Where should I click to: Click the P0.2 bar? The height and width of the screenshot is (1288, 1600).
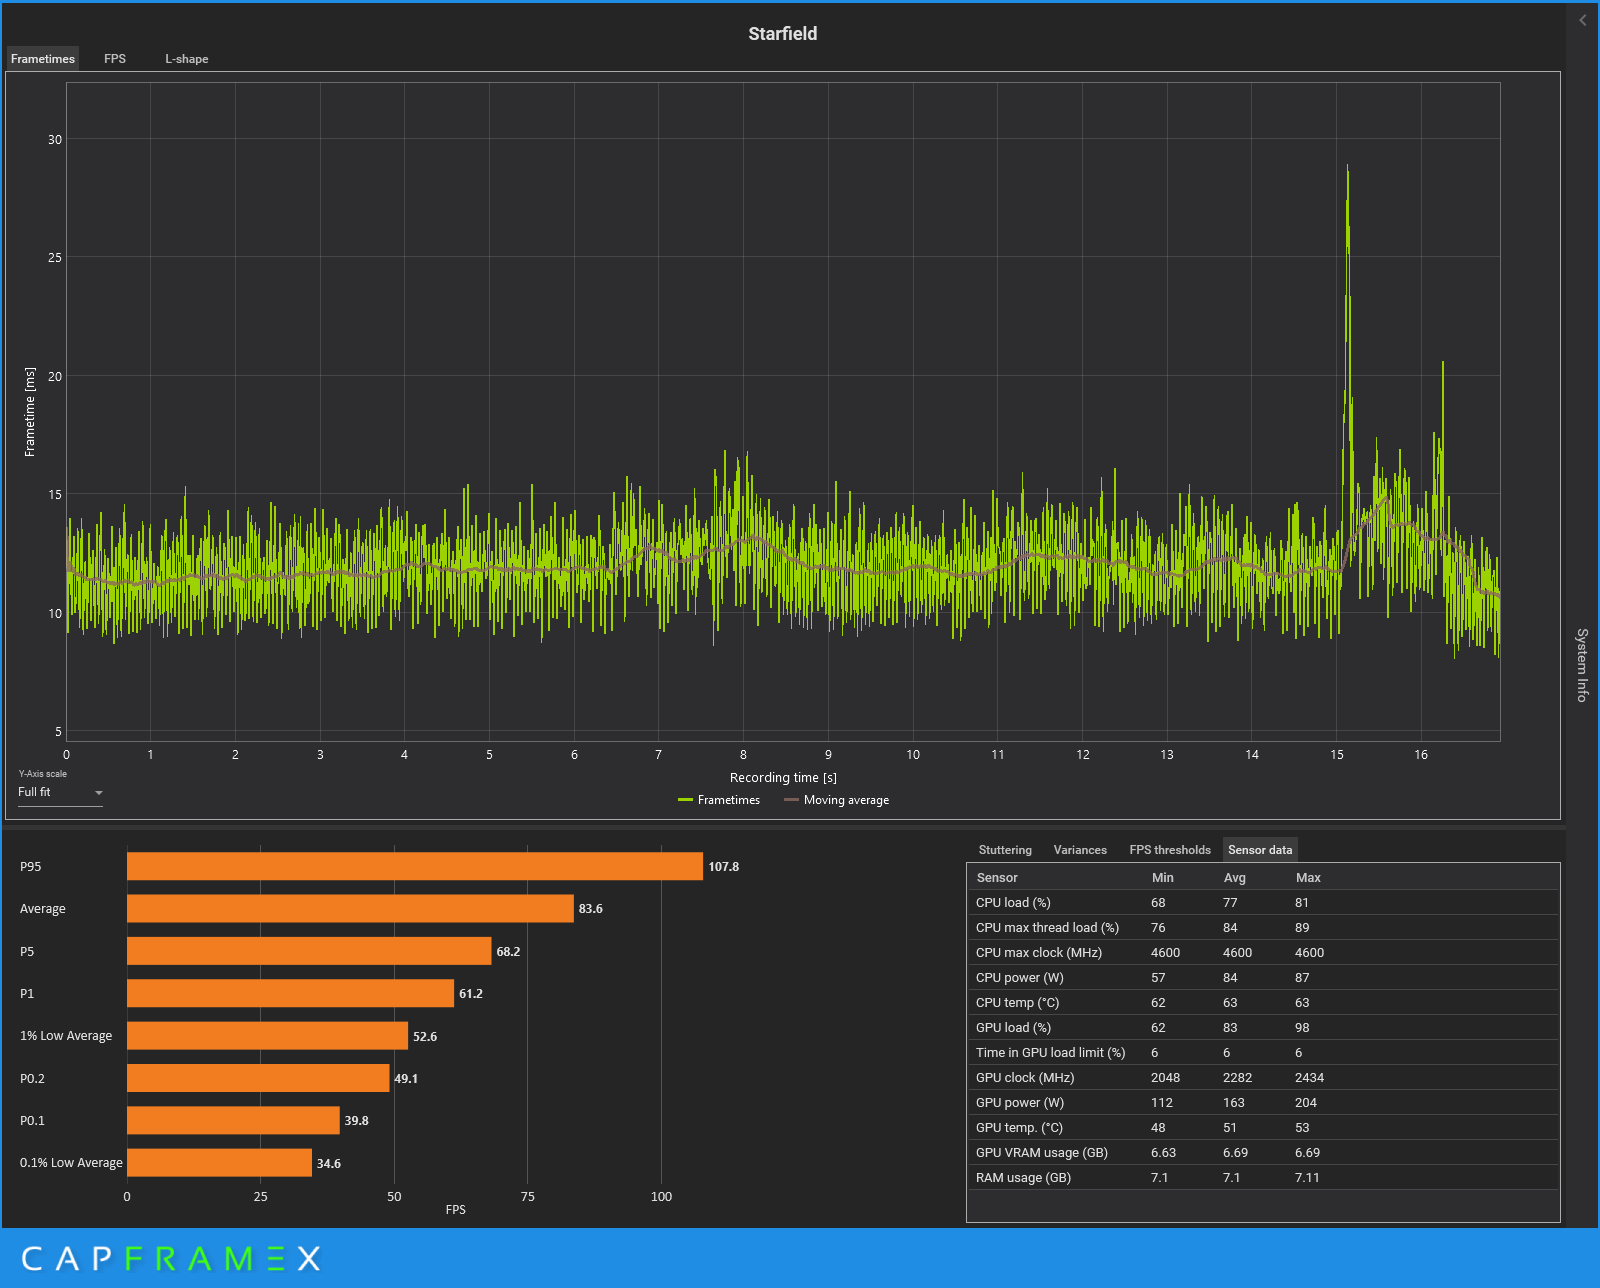click(x=258, y=1078)
